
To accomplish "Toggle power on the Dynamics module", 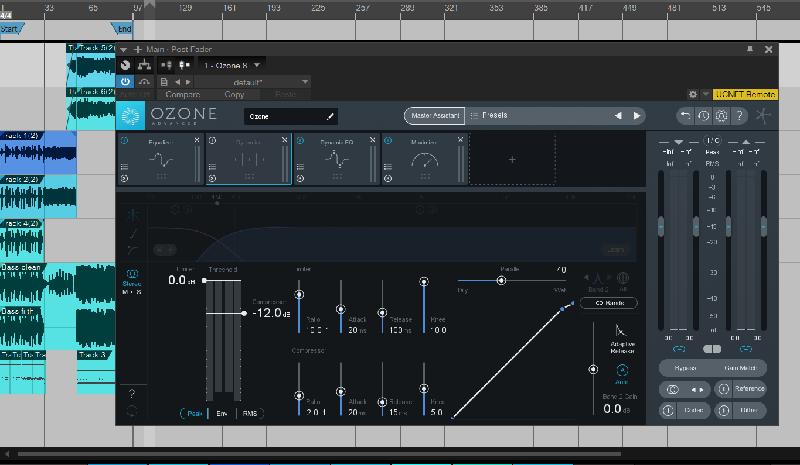I will point(212,140).
